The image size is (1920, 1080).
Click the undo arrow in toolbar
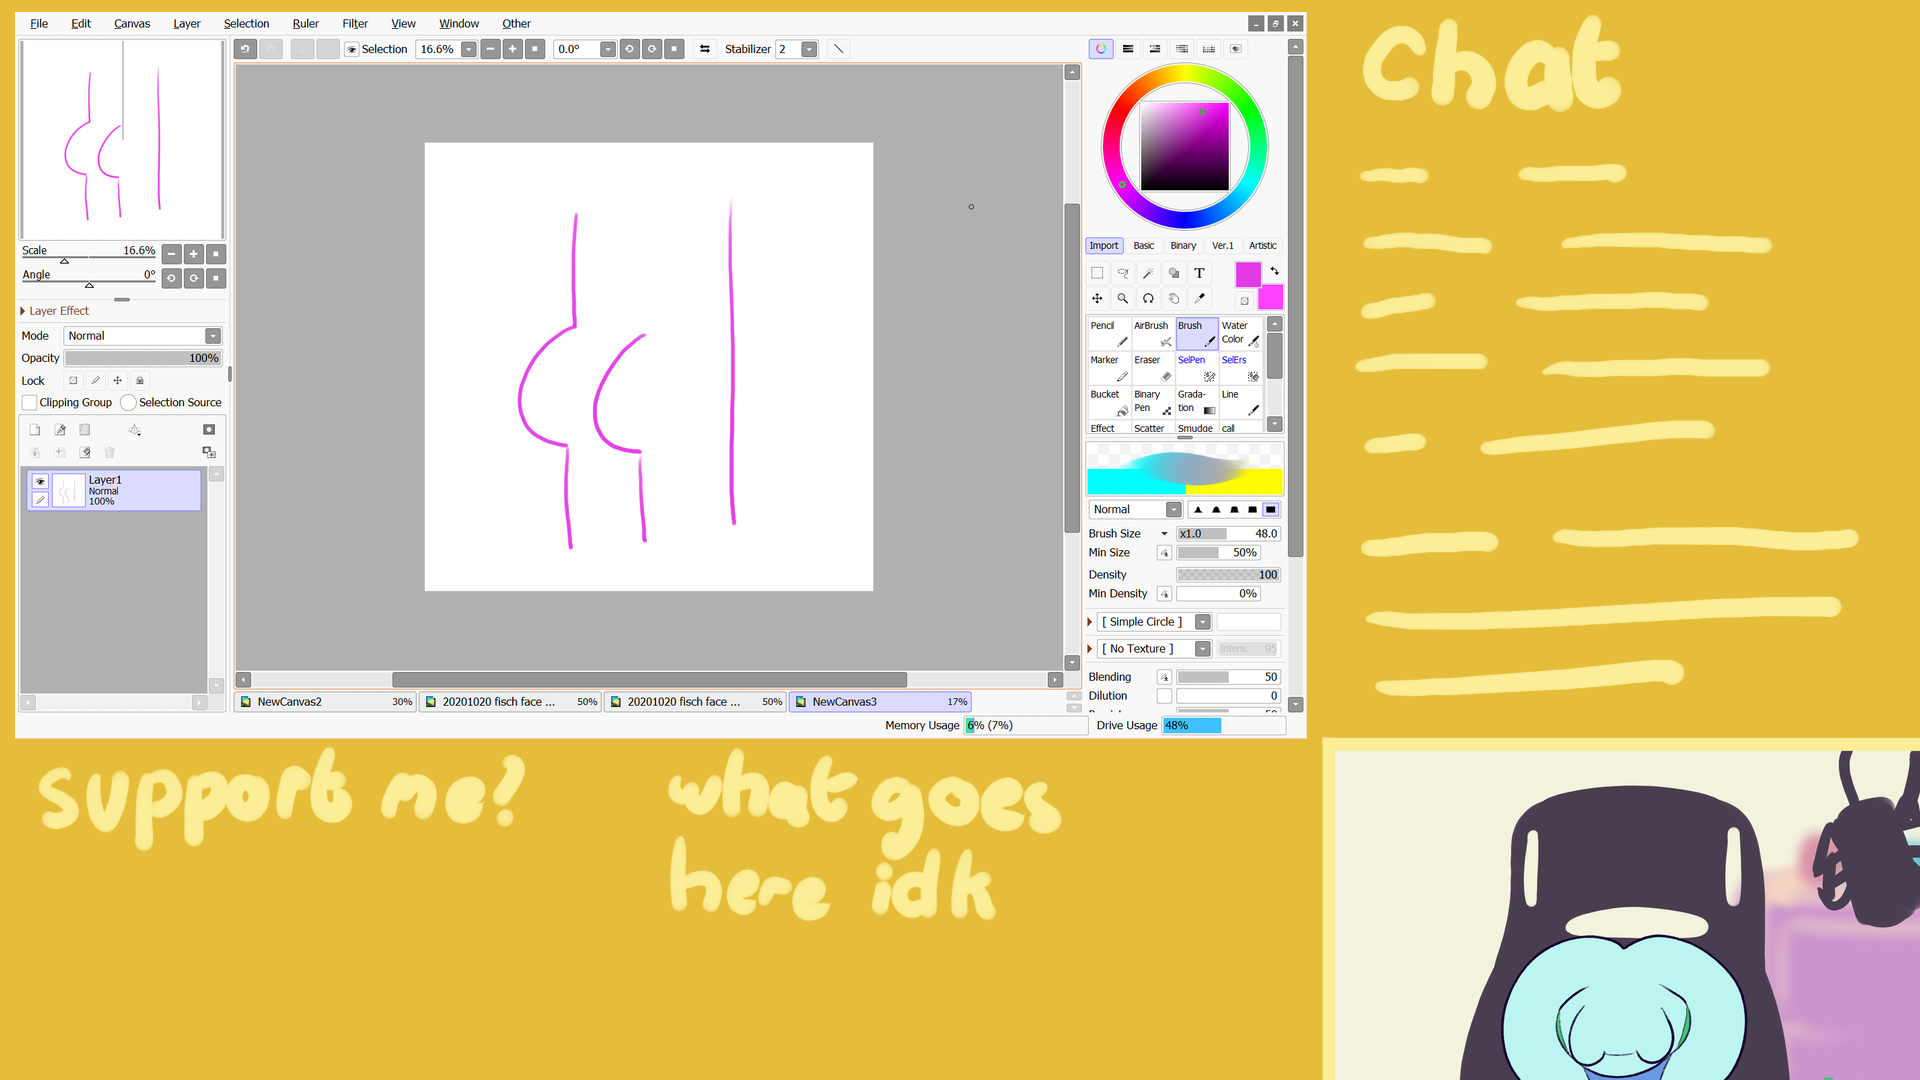pyautogui.click(x=245, y=49)
